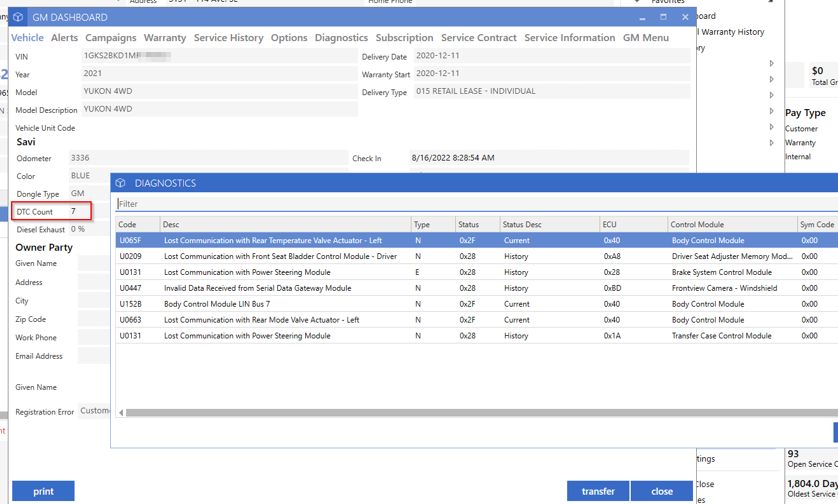Viewport: 838px width, 504px height.
Task: Click the GM Dashboard cube icon in title bar
Action: [x=18, y=17]
